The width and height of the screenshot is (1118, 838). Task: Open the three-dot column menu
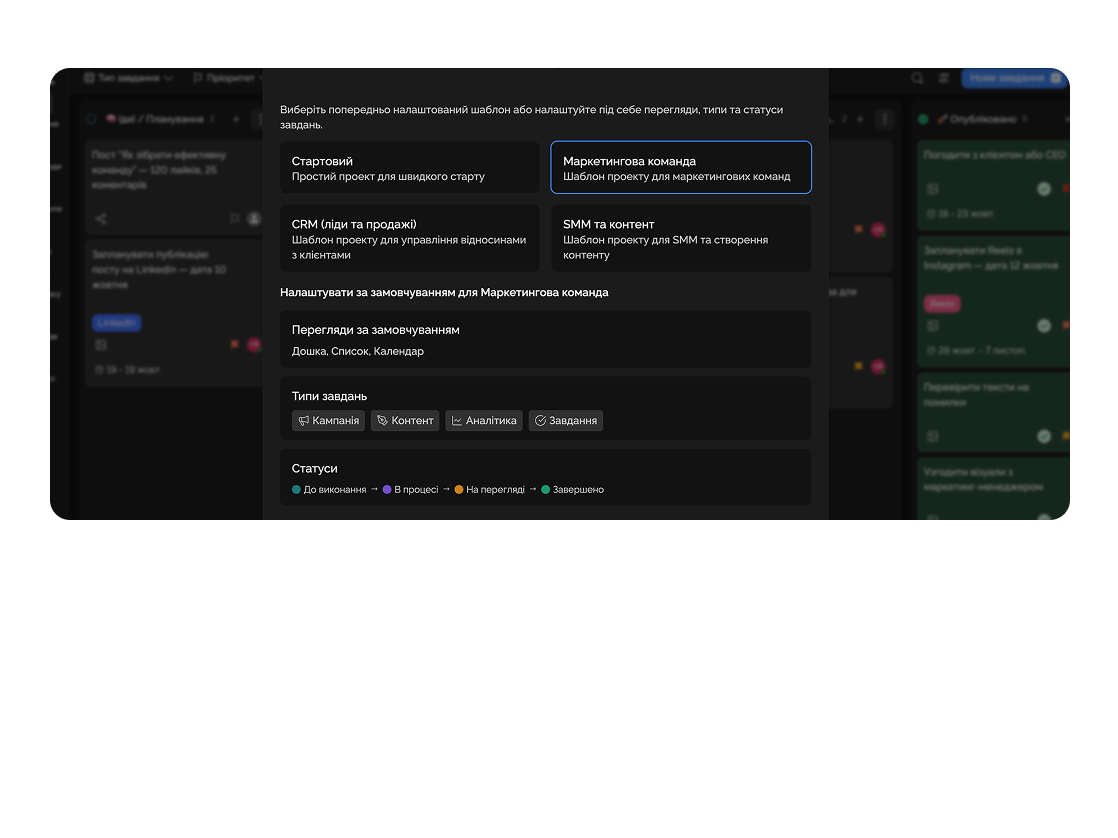tap(884, 119)
